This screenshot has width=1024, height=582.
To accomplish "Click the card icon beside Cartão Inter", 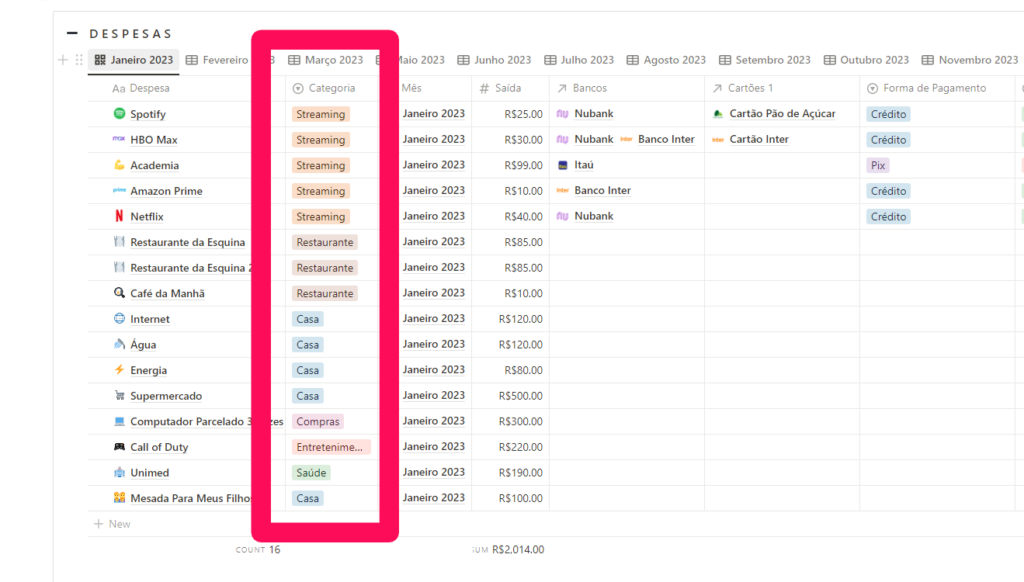I will [x=720, y=139].
